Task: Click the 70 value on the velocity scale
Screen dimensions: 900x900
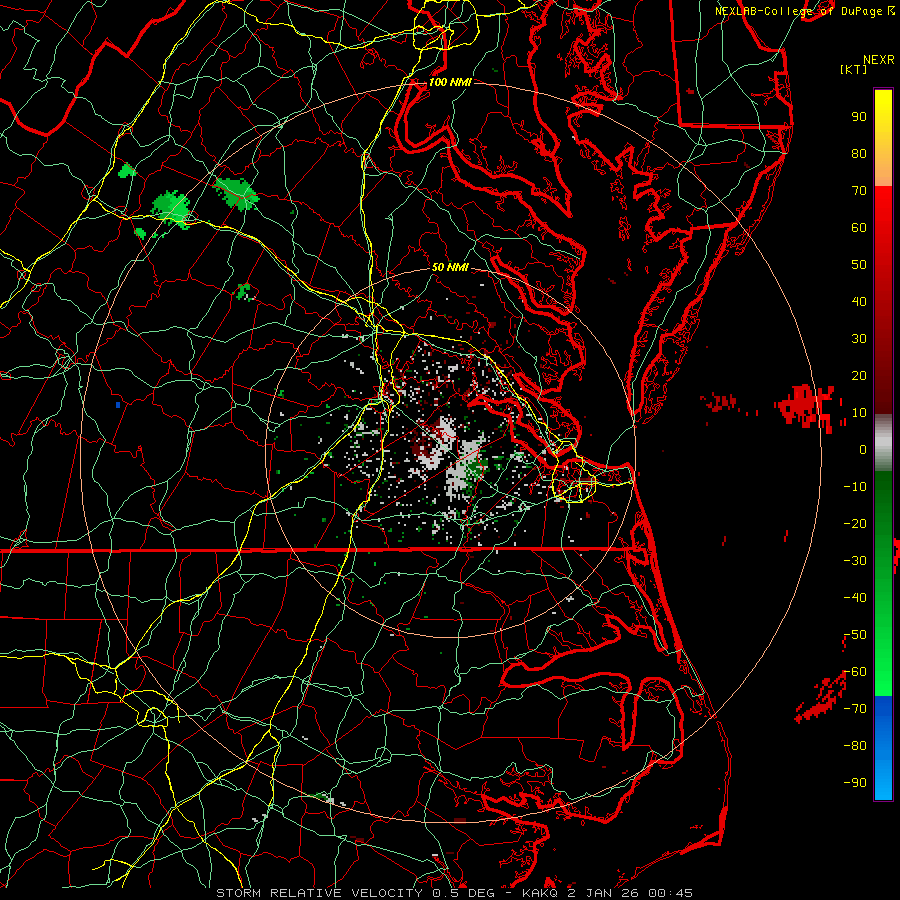Action: (x=859, y=191)
